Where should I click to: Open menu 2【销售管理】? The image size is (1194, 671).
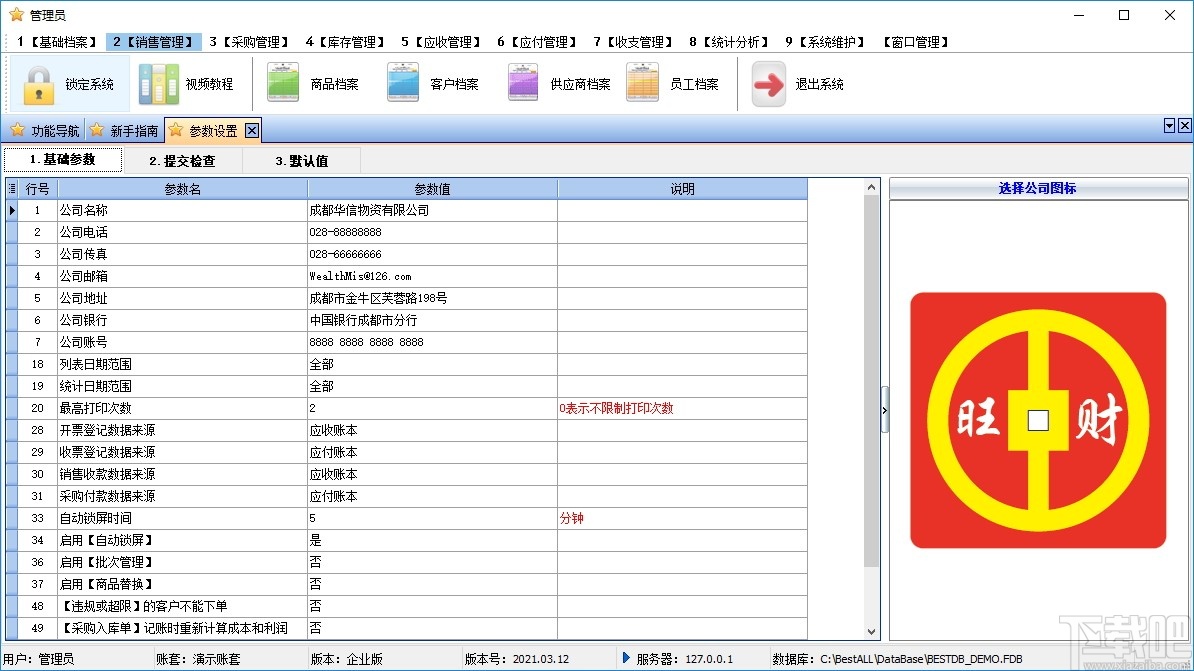153,42
